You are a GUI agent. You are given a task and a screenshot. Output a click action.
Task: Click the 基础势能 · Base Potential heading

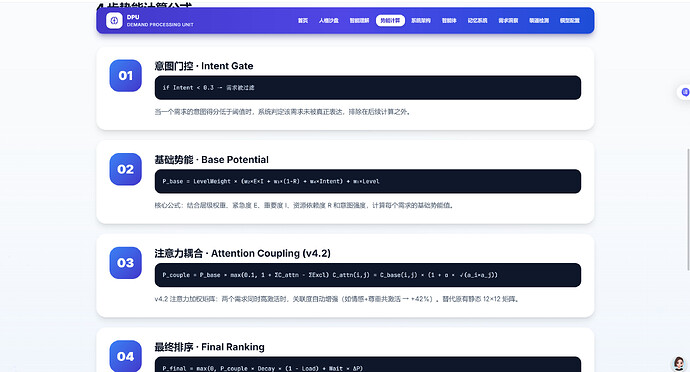coord(212,160)
